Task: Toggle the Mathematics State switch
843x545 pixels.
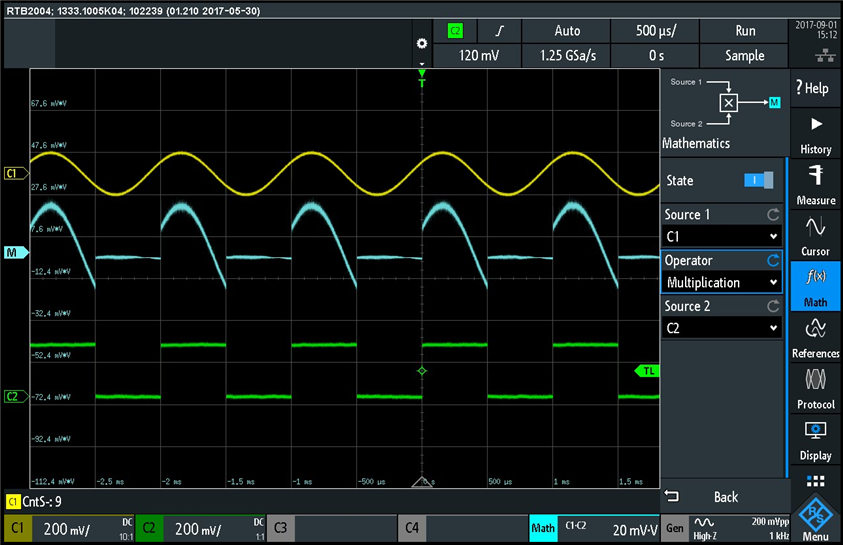Action: tap(759, 181)
